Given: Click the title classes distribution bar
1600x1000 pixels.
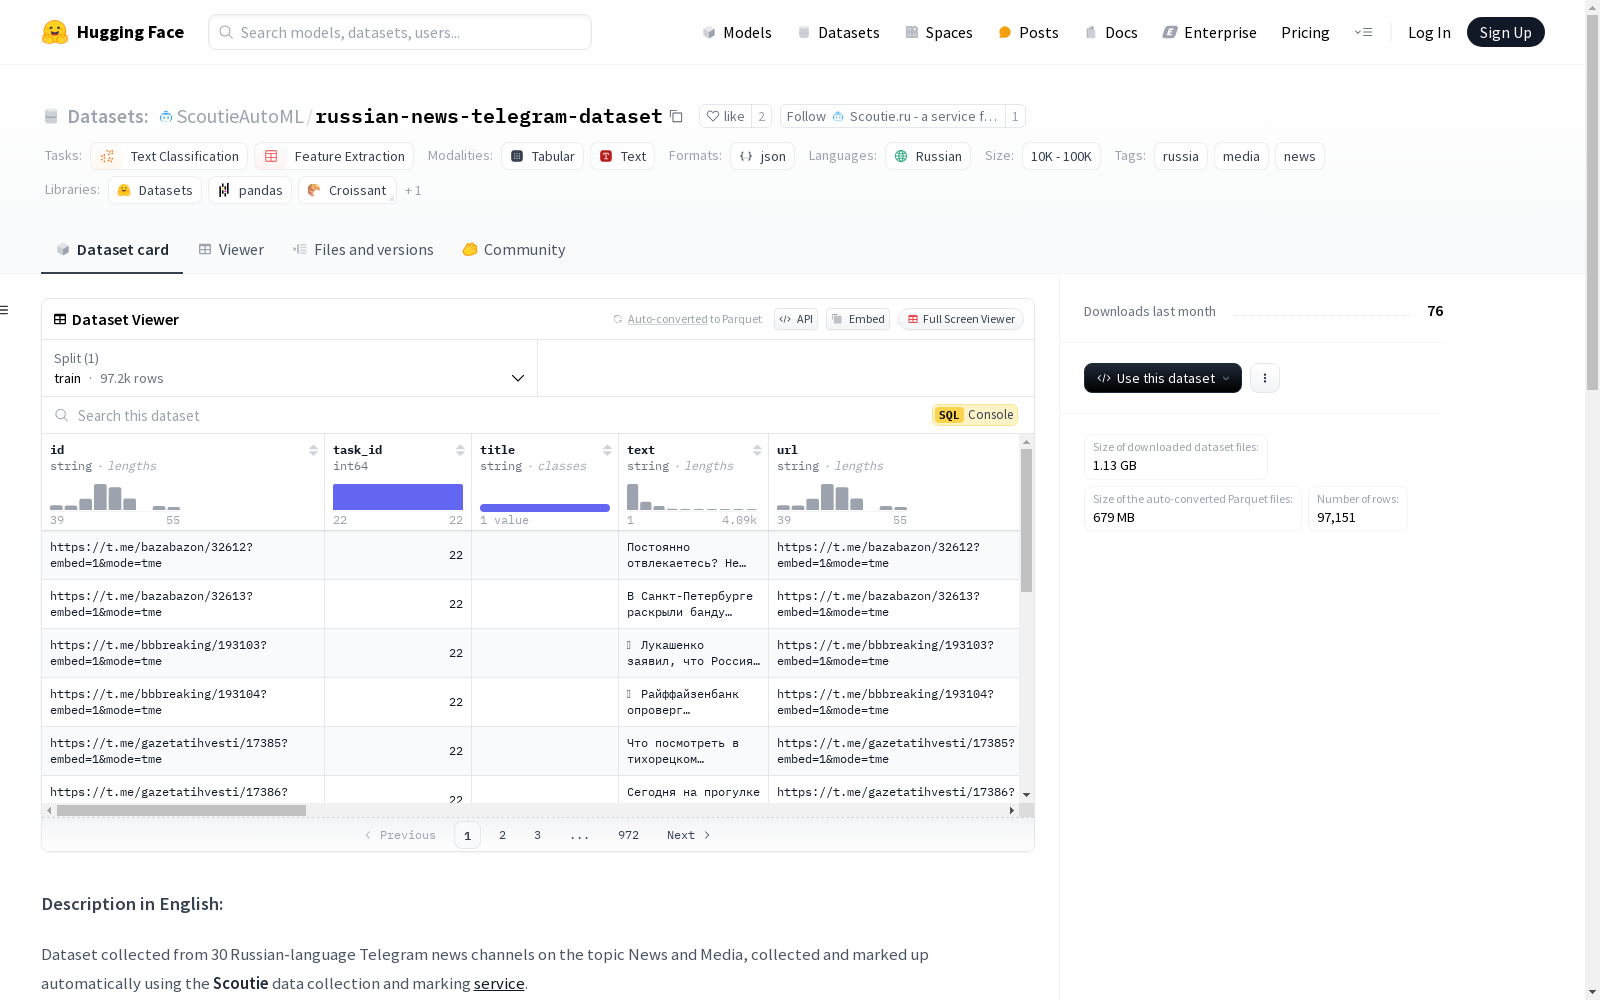Looking at the screenshot, I should click(545, 508).
